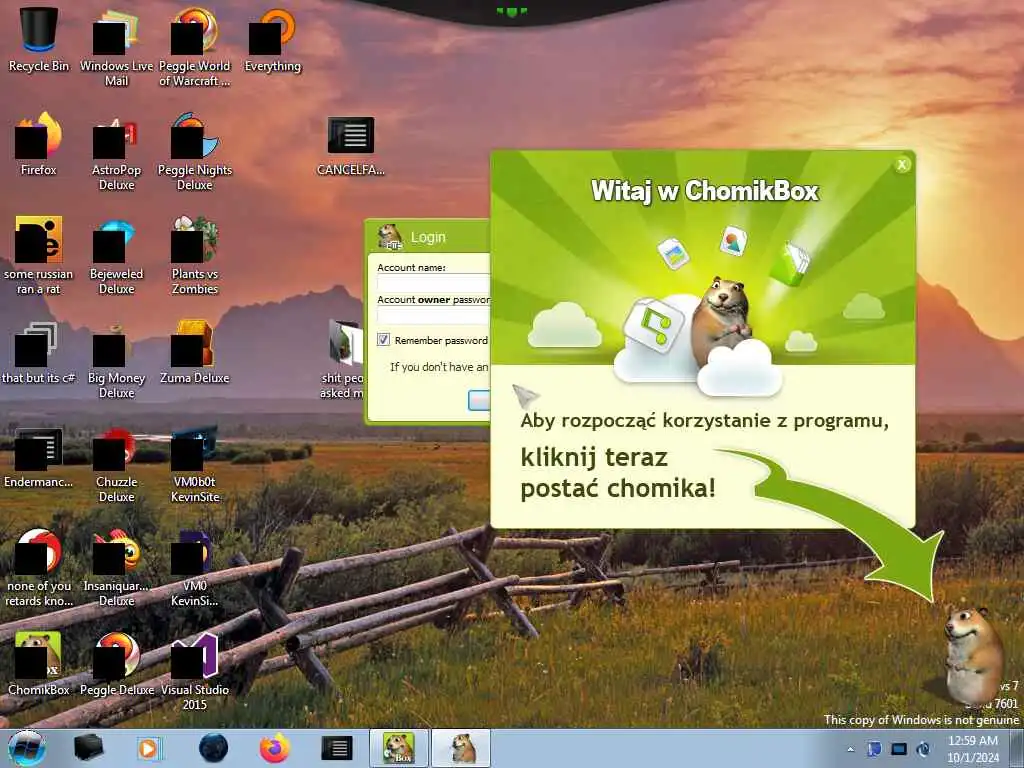
Task: Open the tray icon left of the clock
Action: point(923,748)
